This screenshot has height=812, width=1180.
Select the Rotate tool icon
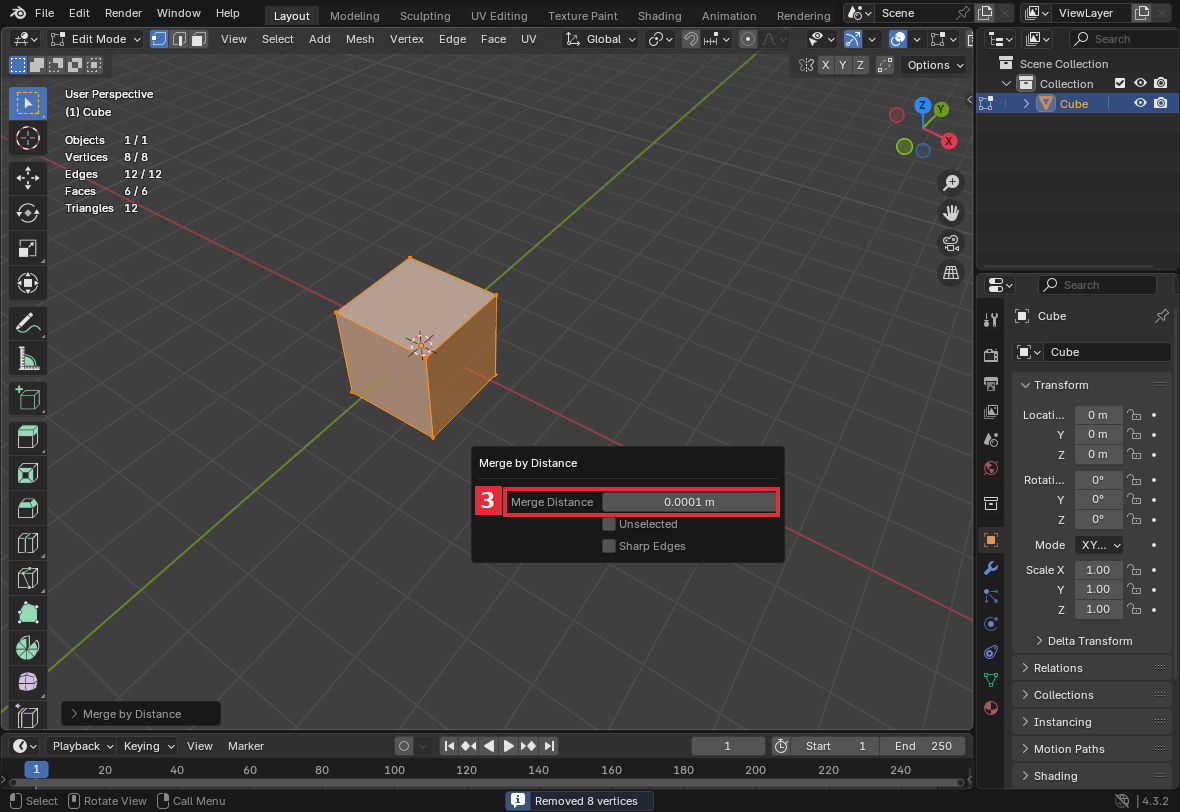coord(28,213)
